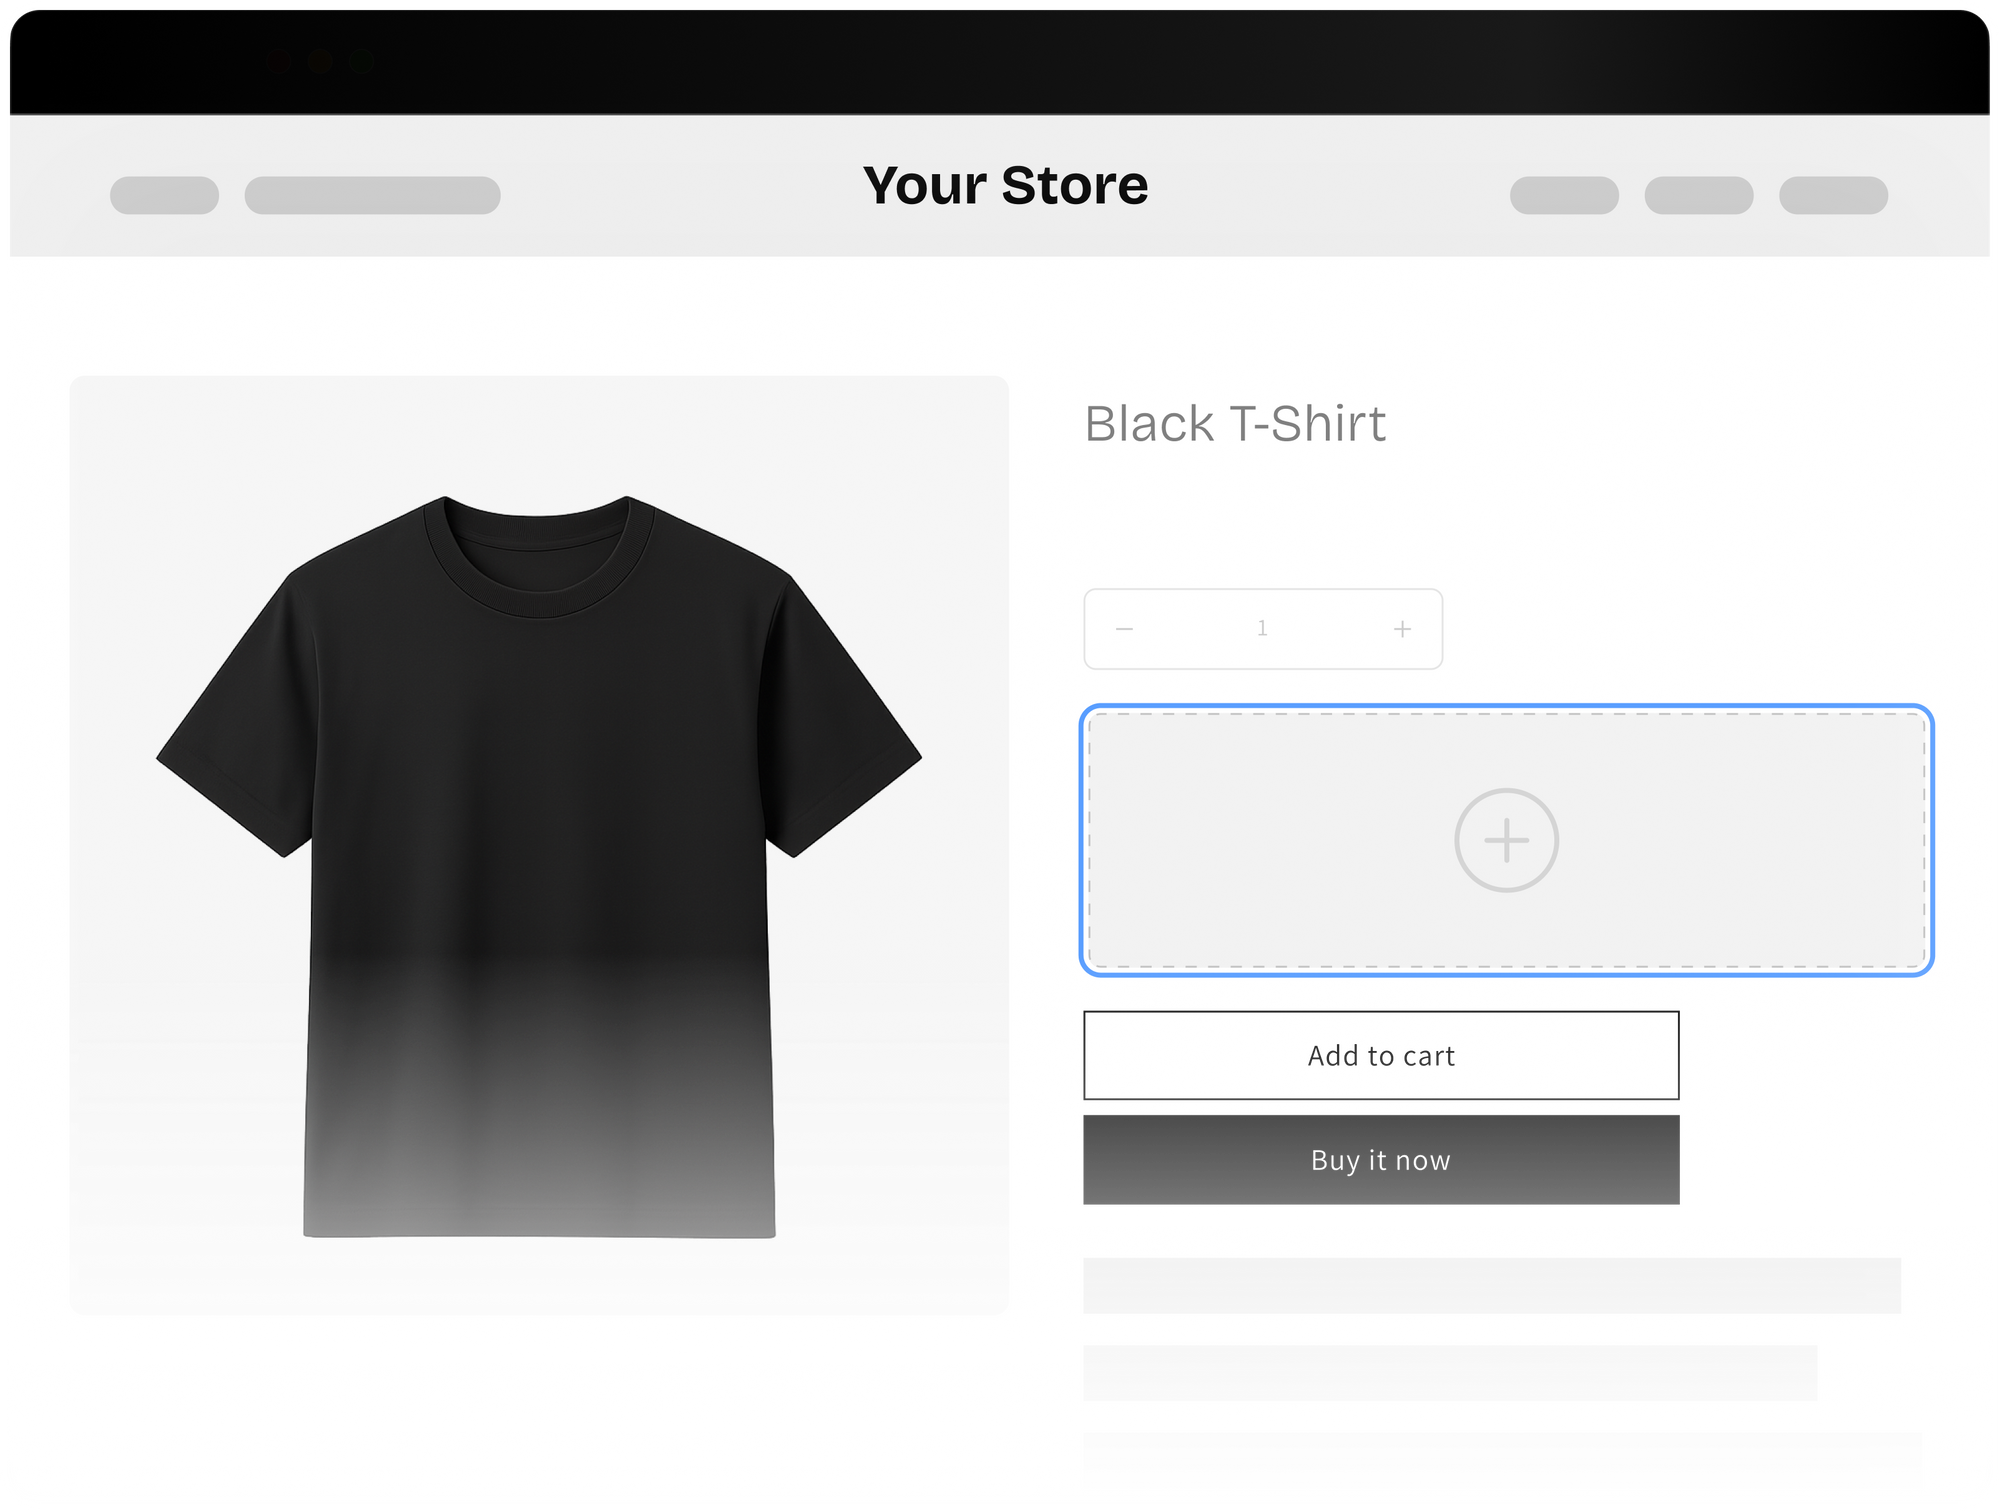The height and width of the screenshot is (1511, 2000).
Task: Click the circled plus icon in empty block
Action: (x=1506, y=840)
